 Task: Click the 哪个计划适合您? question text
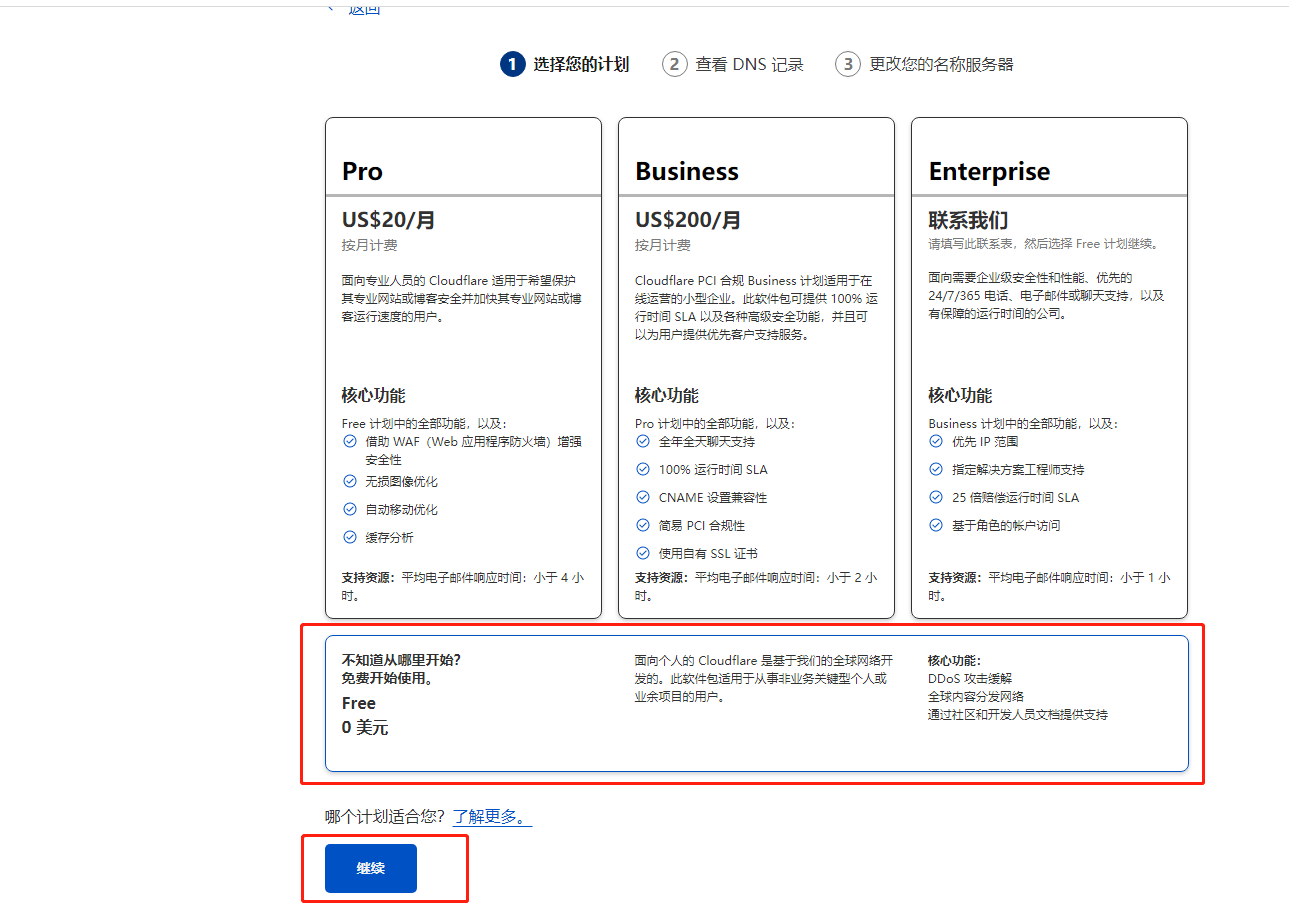pos(385,817)
